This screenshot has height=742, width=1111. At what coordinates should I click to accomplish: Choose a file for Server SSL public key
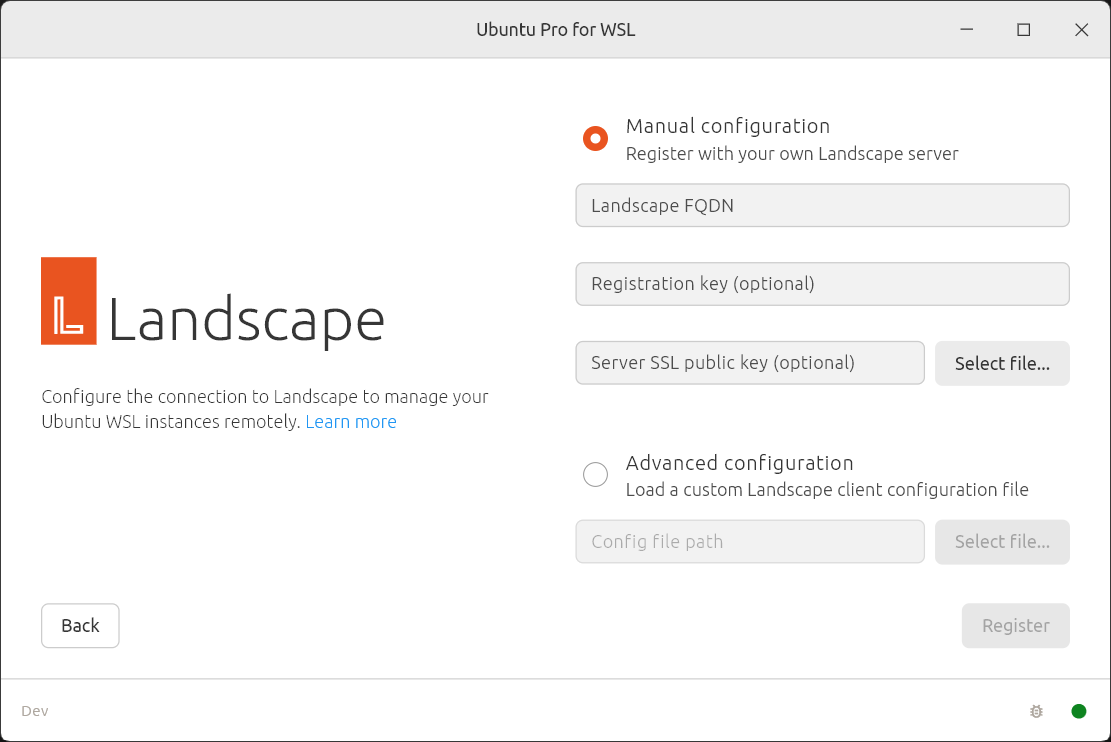pos(1002,363)
